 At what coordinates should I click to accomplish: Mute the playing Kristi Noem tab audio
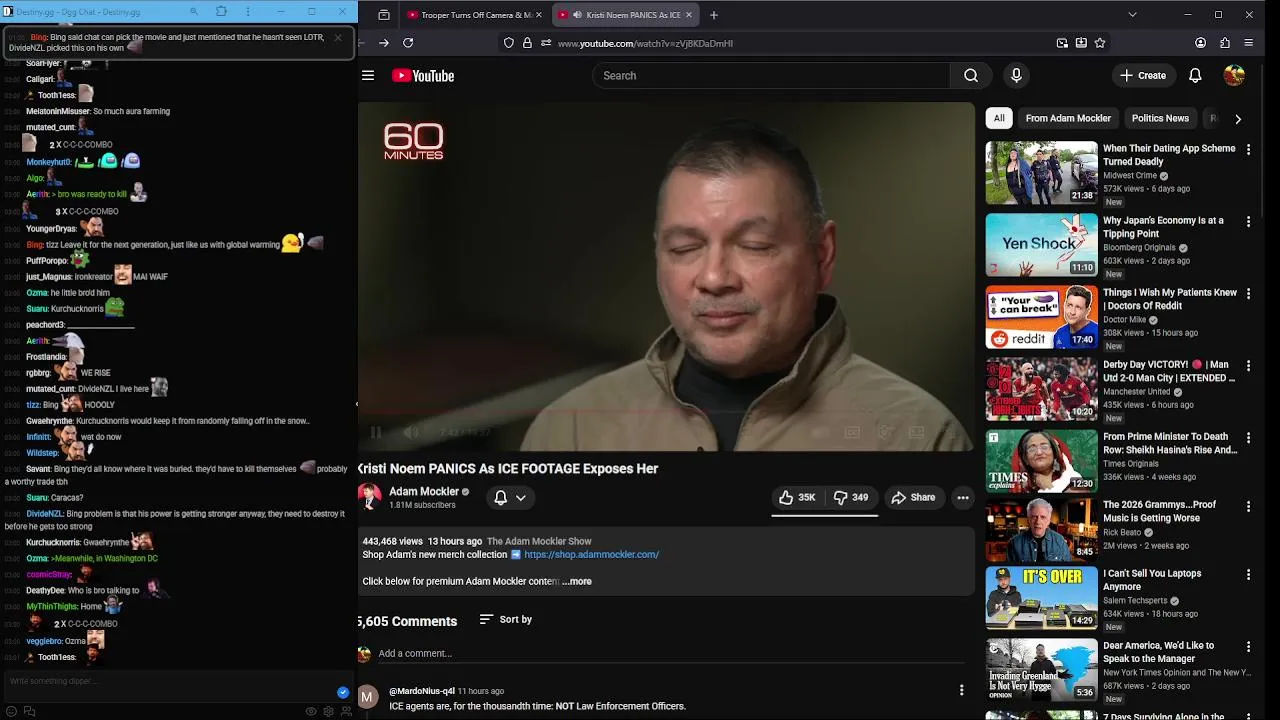[577, 15]
